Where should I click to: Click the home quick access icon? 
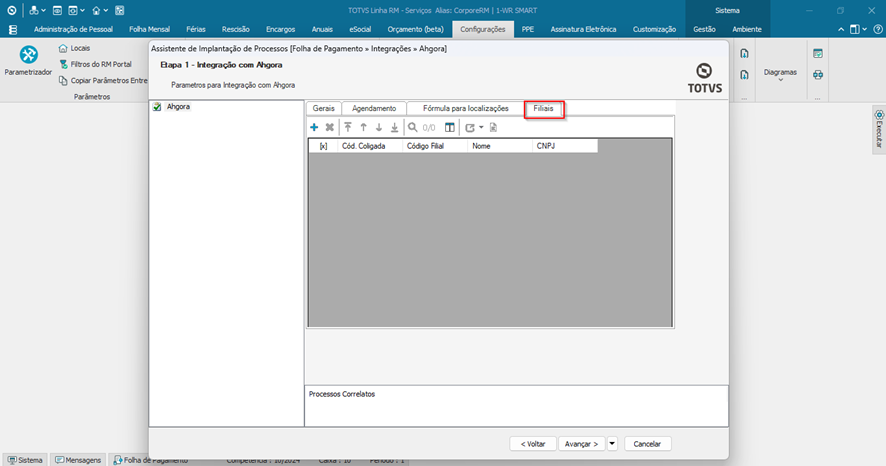[97, 10]
